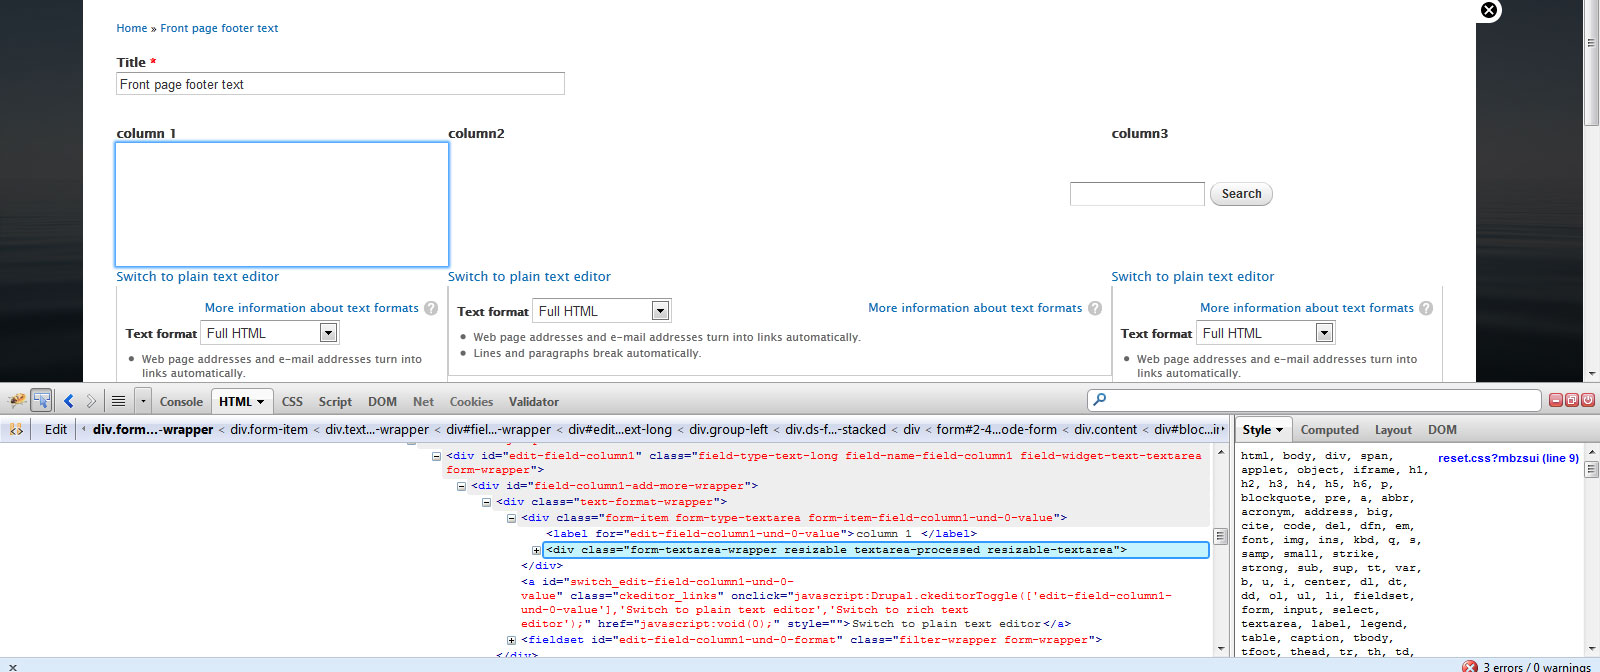Select div.content in the breadcrumb path
This screenshot has height=672, width=1600.
click(1105, 429)
